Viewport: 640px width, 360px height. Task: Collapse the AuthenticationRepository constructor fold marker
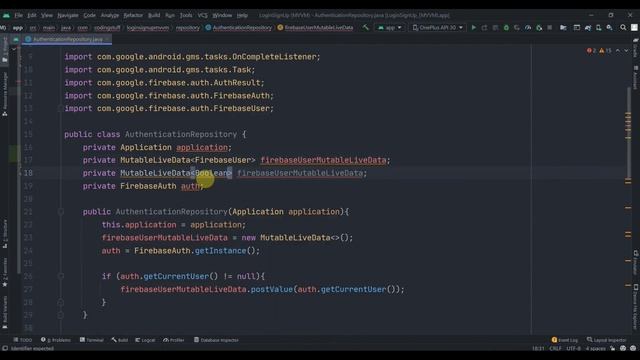point(60,211)
